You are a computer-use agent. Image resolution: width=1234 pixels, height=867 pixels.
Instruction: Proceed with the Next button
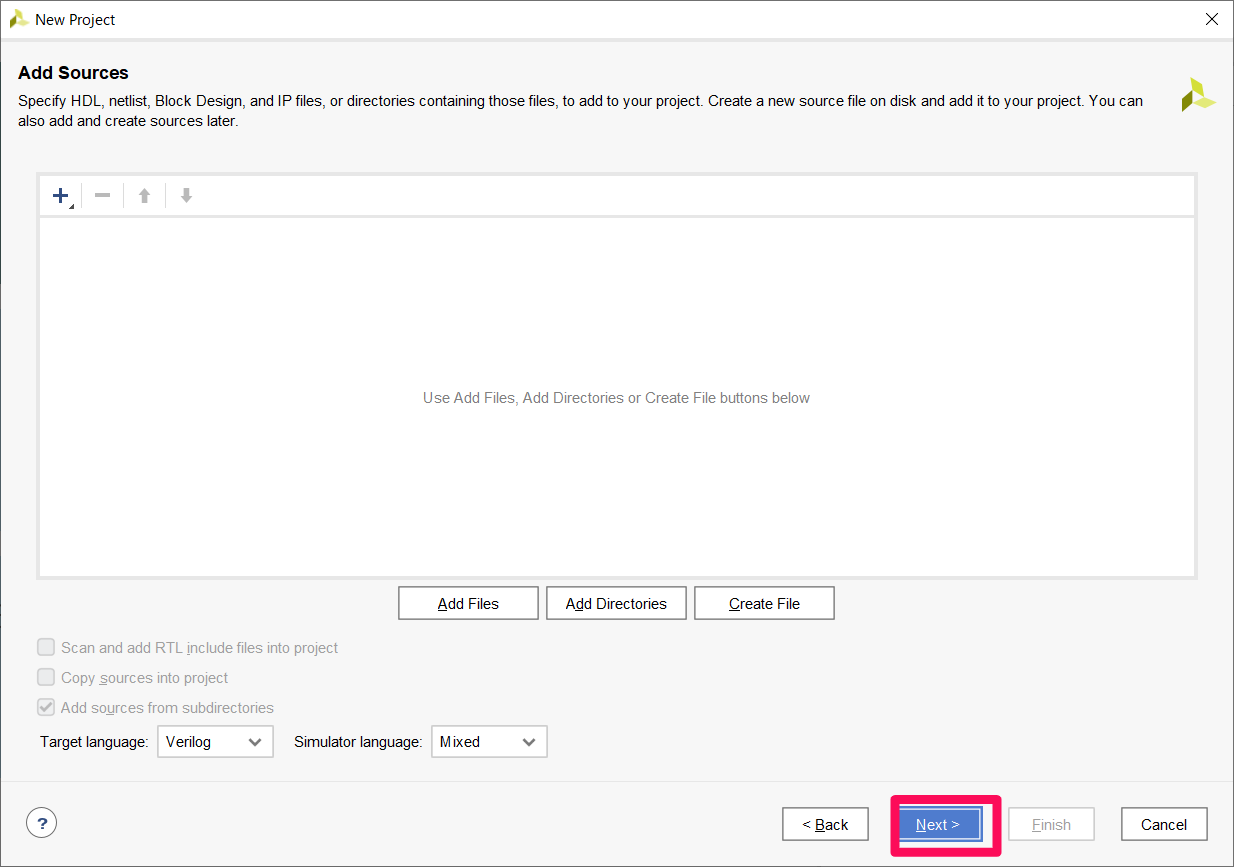point(938,824)
